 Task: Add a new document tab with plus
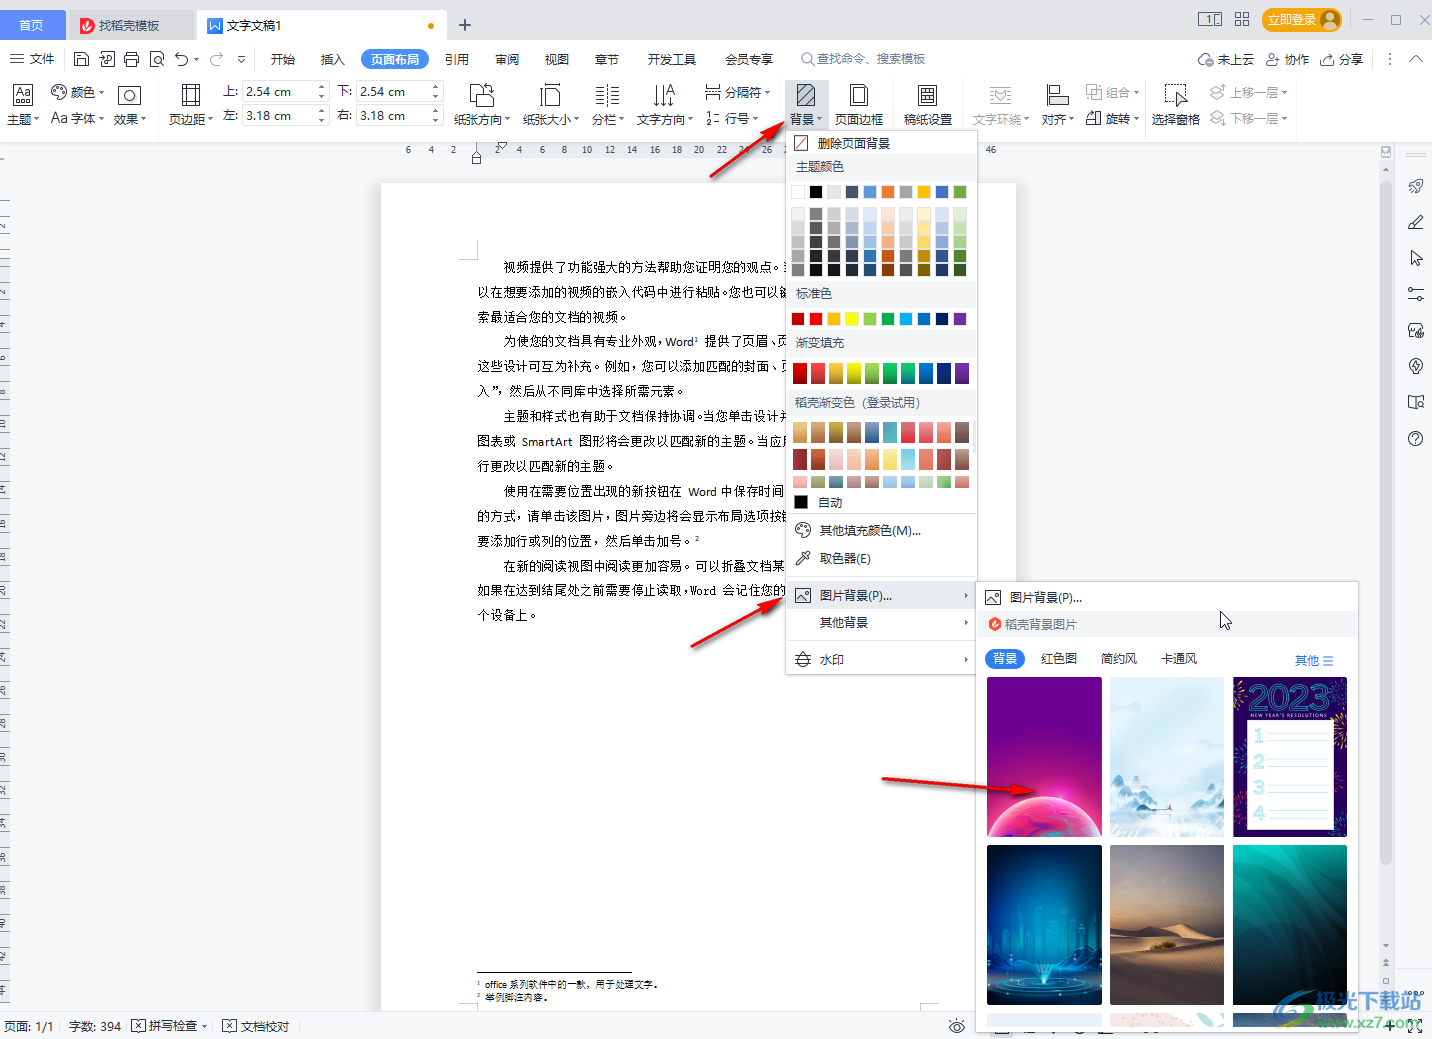click(465, 25)
